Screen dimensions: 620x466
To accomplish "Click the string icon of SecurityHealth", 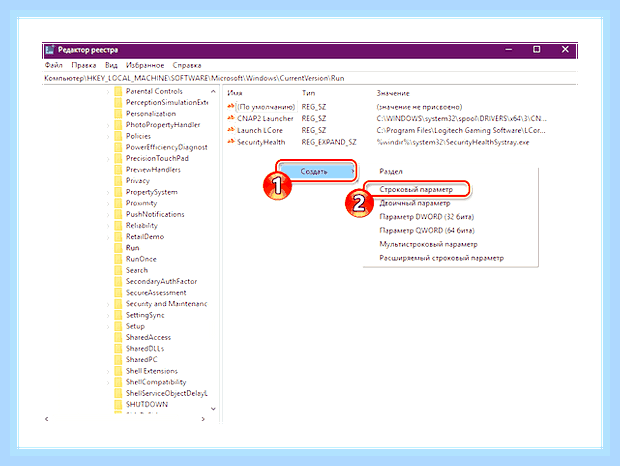I will tap(231, 141).
